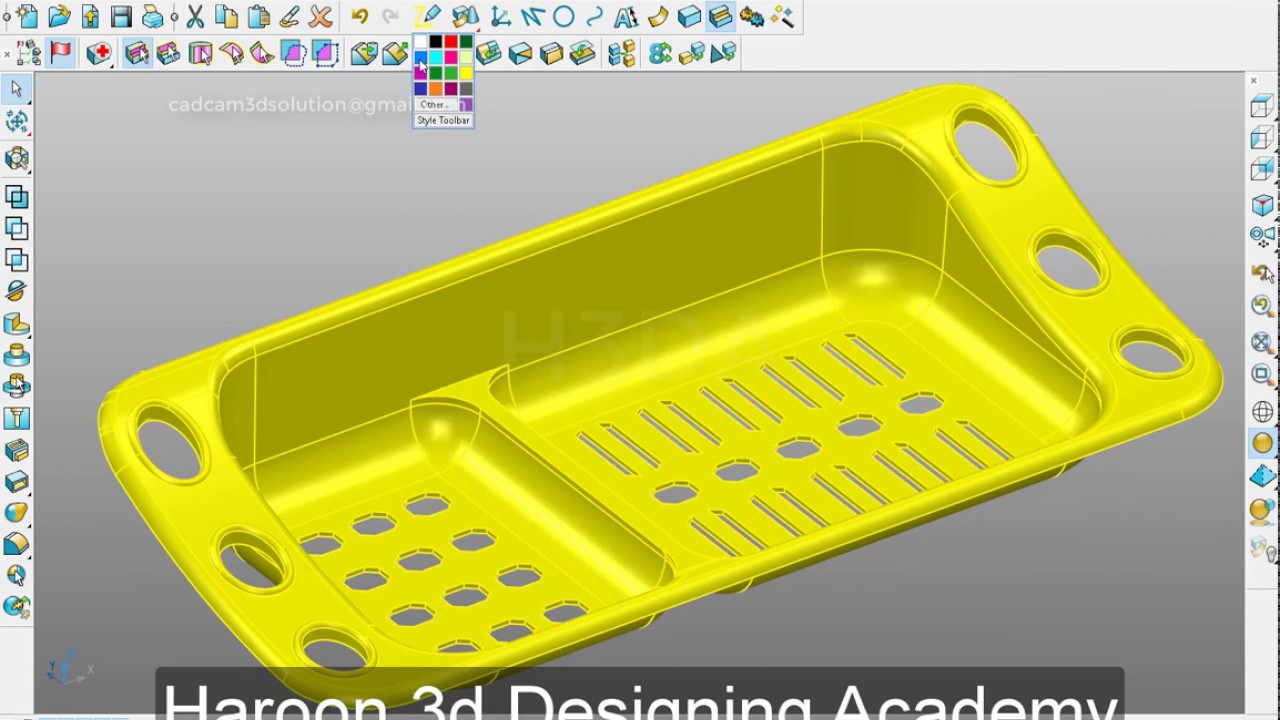Click the zoom box magnifier on right toolbar
This screenshot has width=1280, height=720.
point(1262,374)
